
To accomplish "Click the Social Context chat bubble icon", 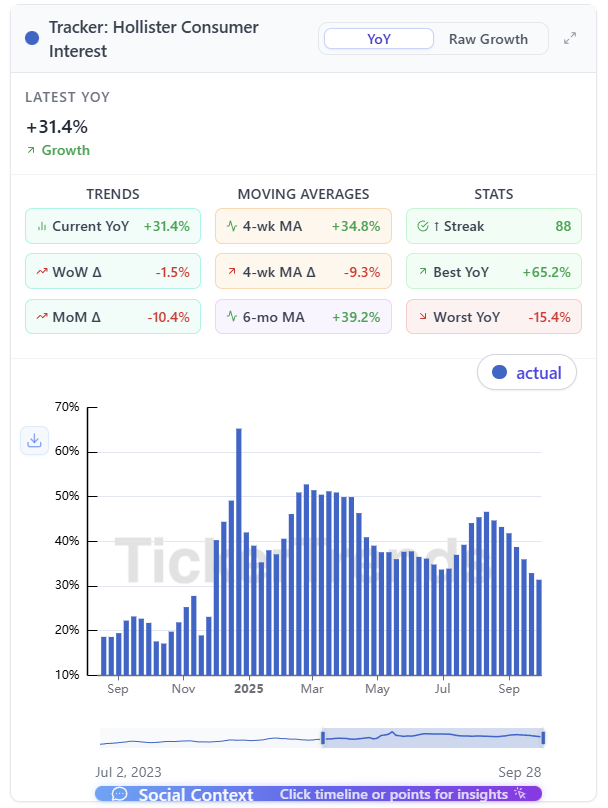I will point(120,794).
